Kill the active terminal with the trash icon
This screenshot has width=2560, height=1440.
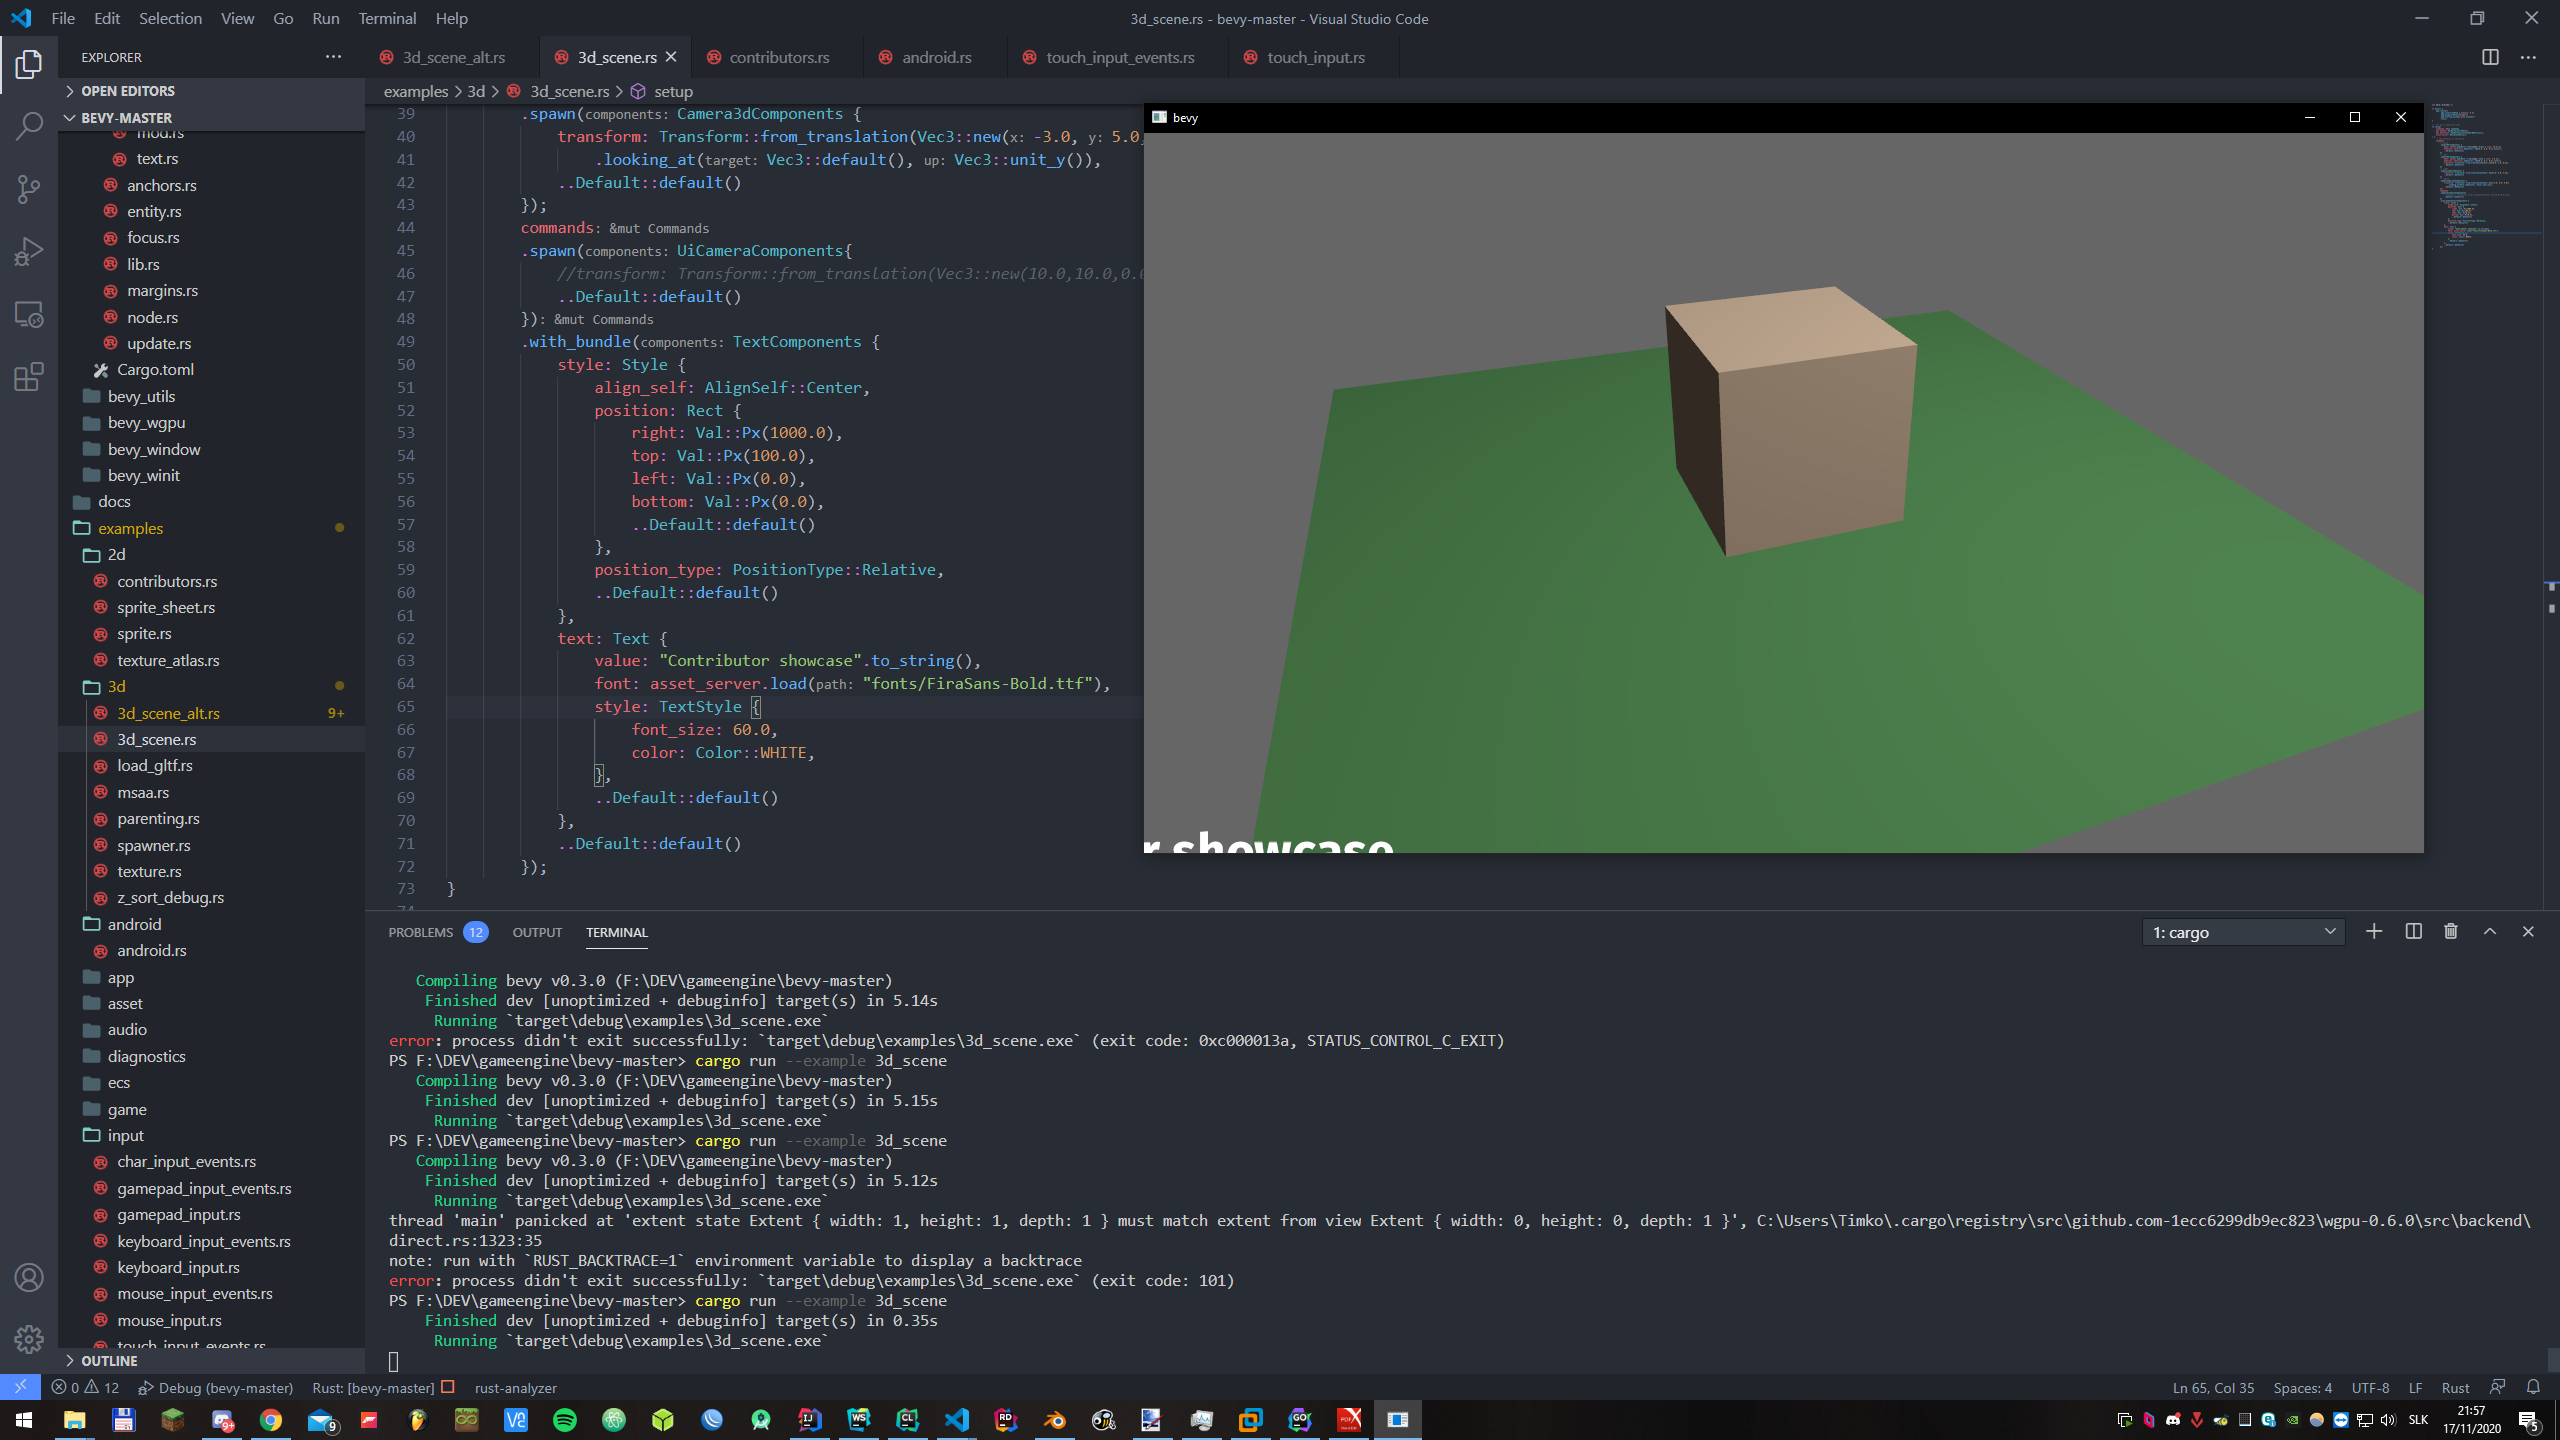(2450, 931)
